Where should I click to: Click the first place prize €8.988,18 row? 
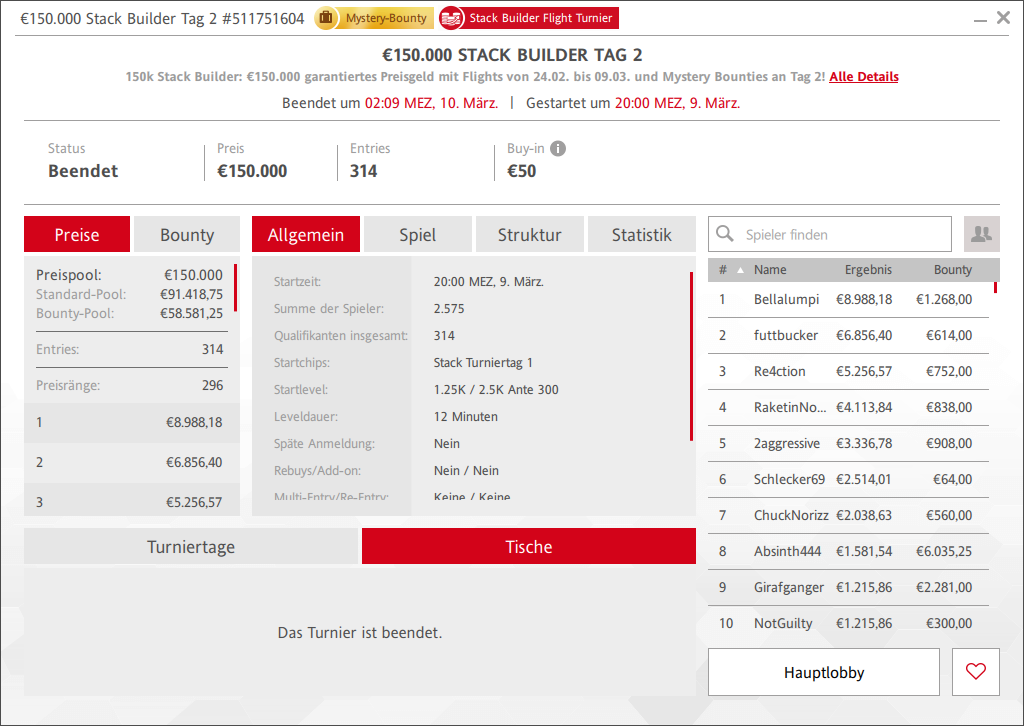132,422
